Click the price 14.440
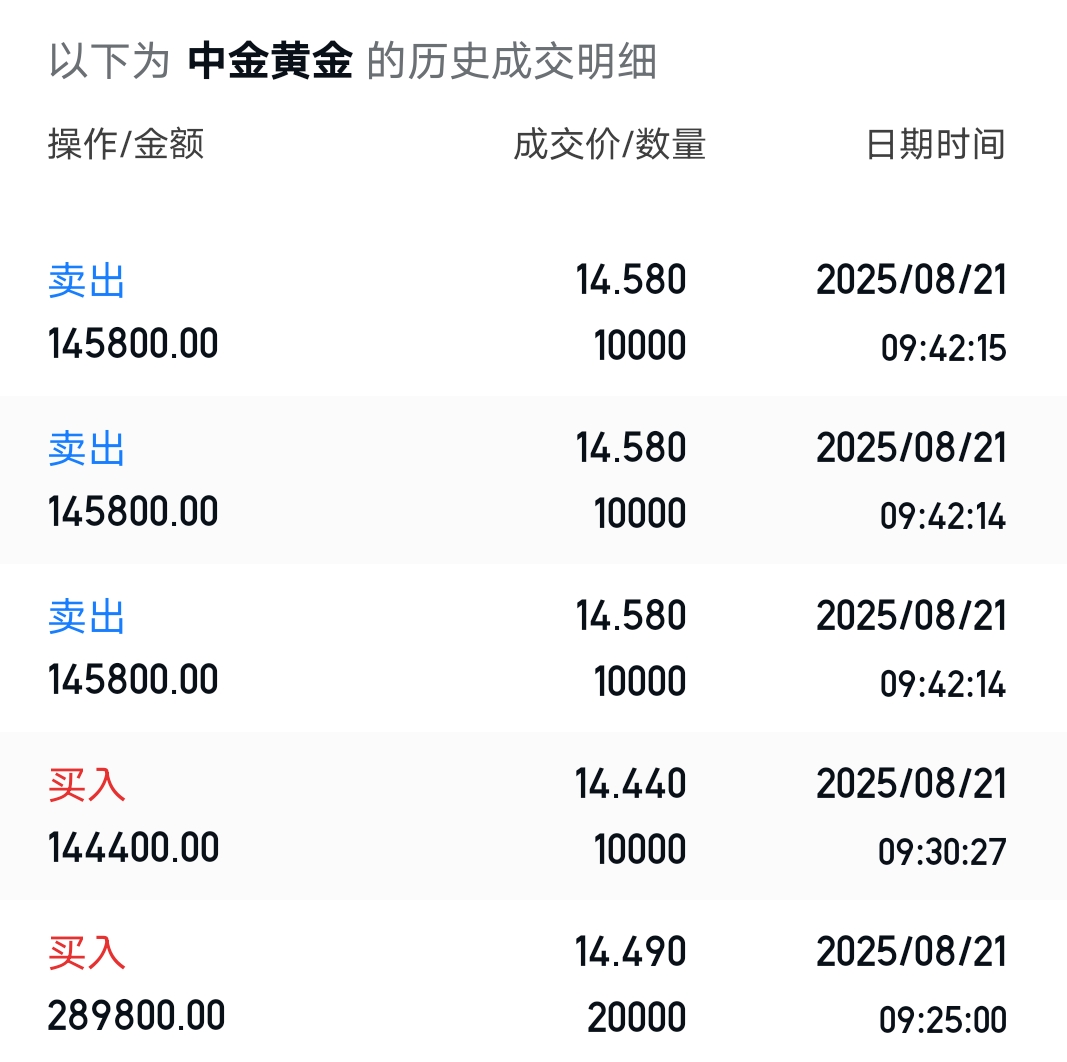This screenshot has height=1062, width=1067. pyautogui.click(x=631, y=784)
